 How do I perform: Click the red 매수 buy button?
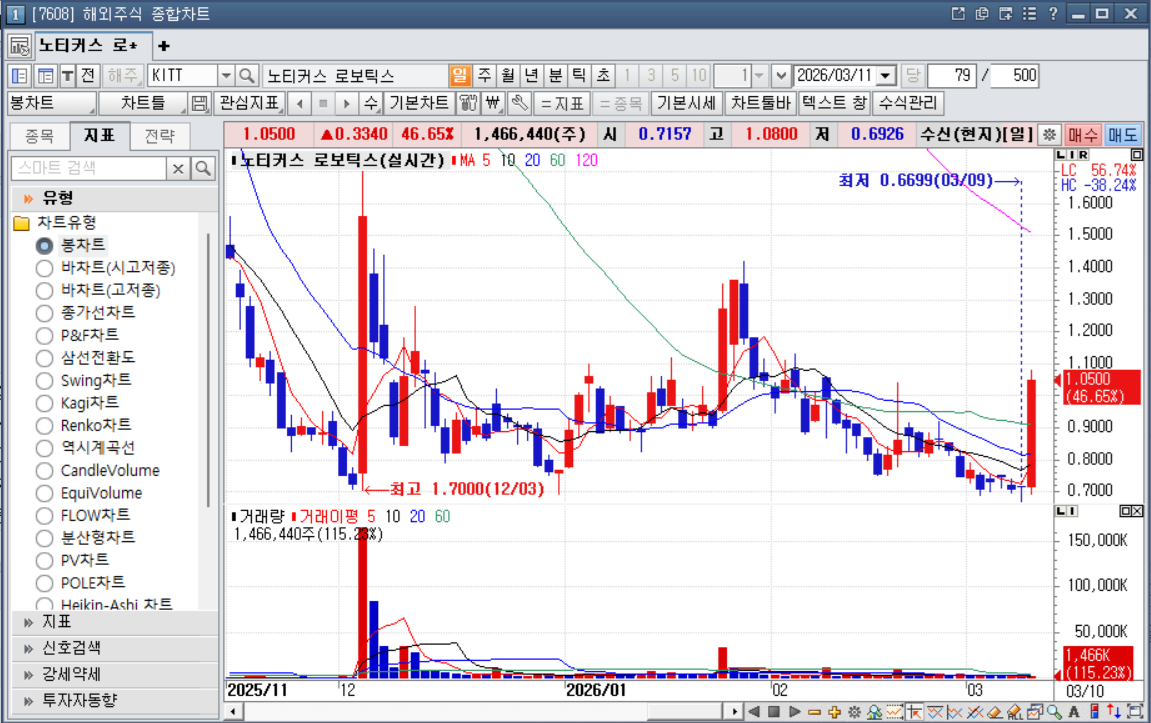[1082, 134]
